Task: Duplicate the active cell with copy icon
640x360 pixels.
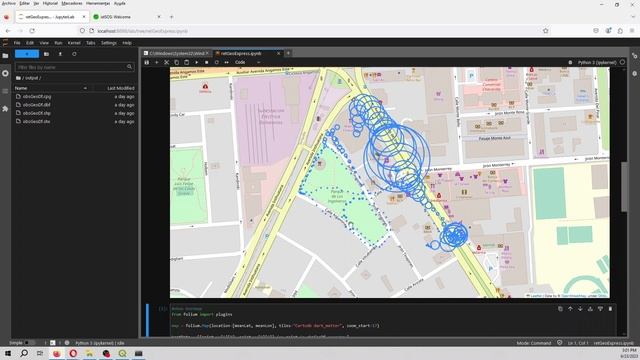Action: [x=560, y=309]
